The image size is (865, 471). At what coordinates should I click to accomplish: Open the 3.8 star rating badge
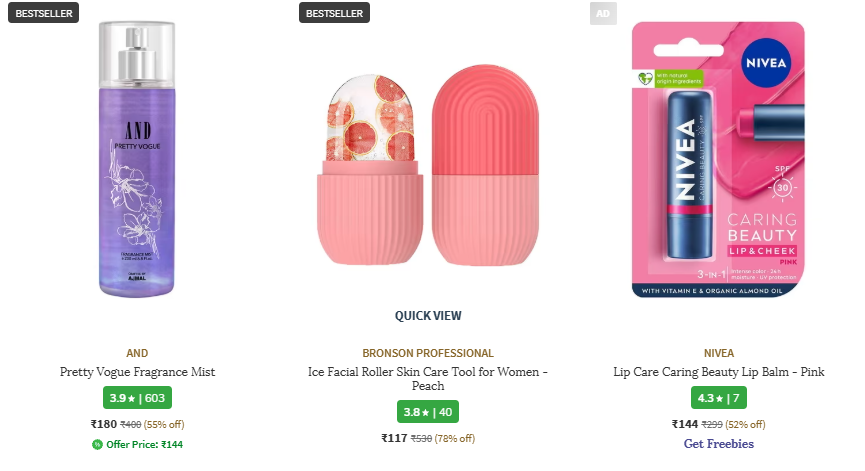tap(427, 412)
